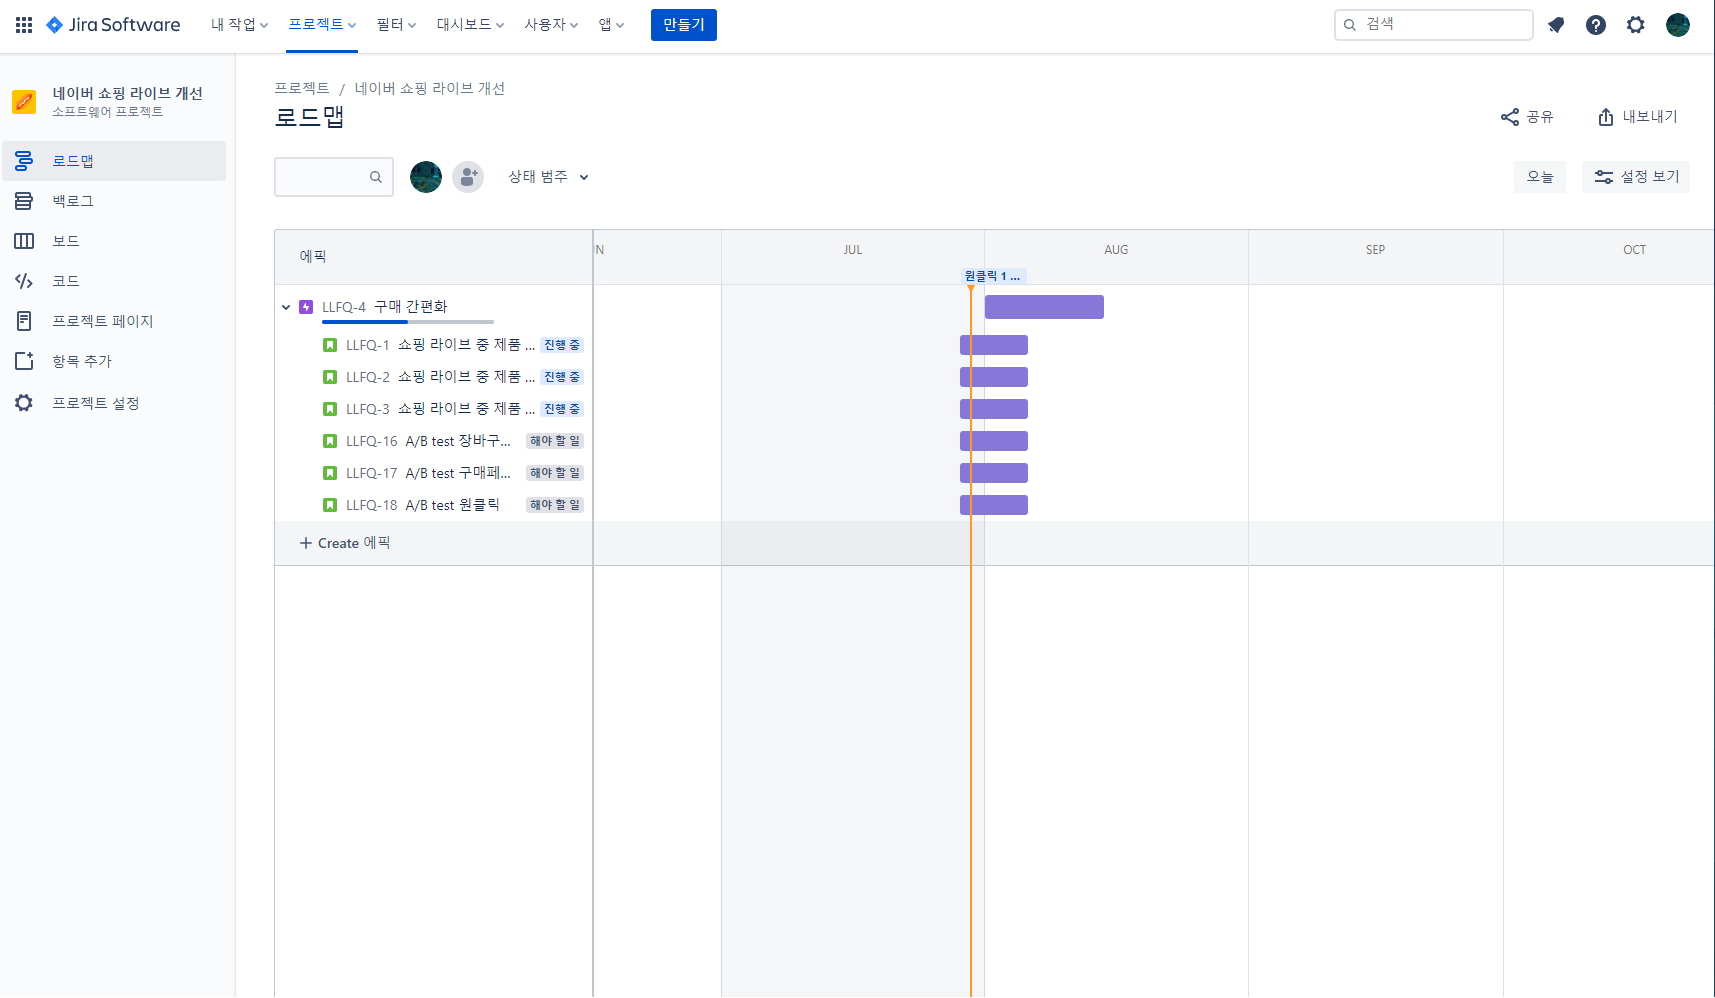Select the LLFQ-1 timeline bar
This screenshot has width=1715, height=998.
[x=994, y=345]
